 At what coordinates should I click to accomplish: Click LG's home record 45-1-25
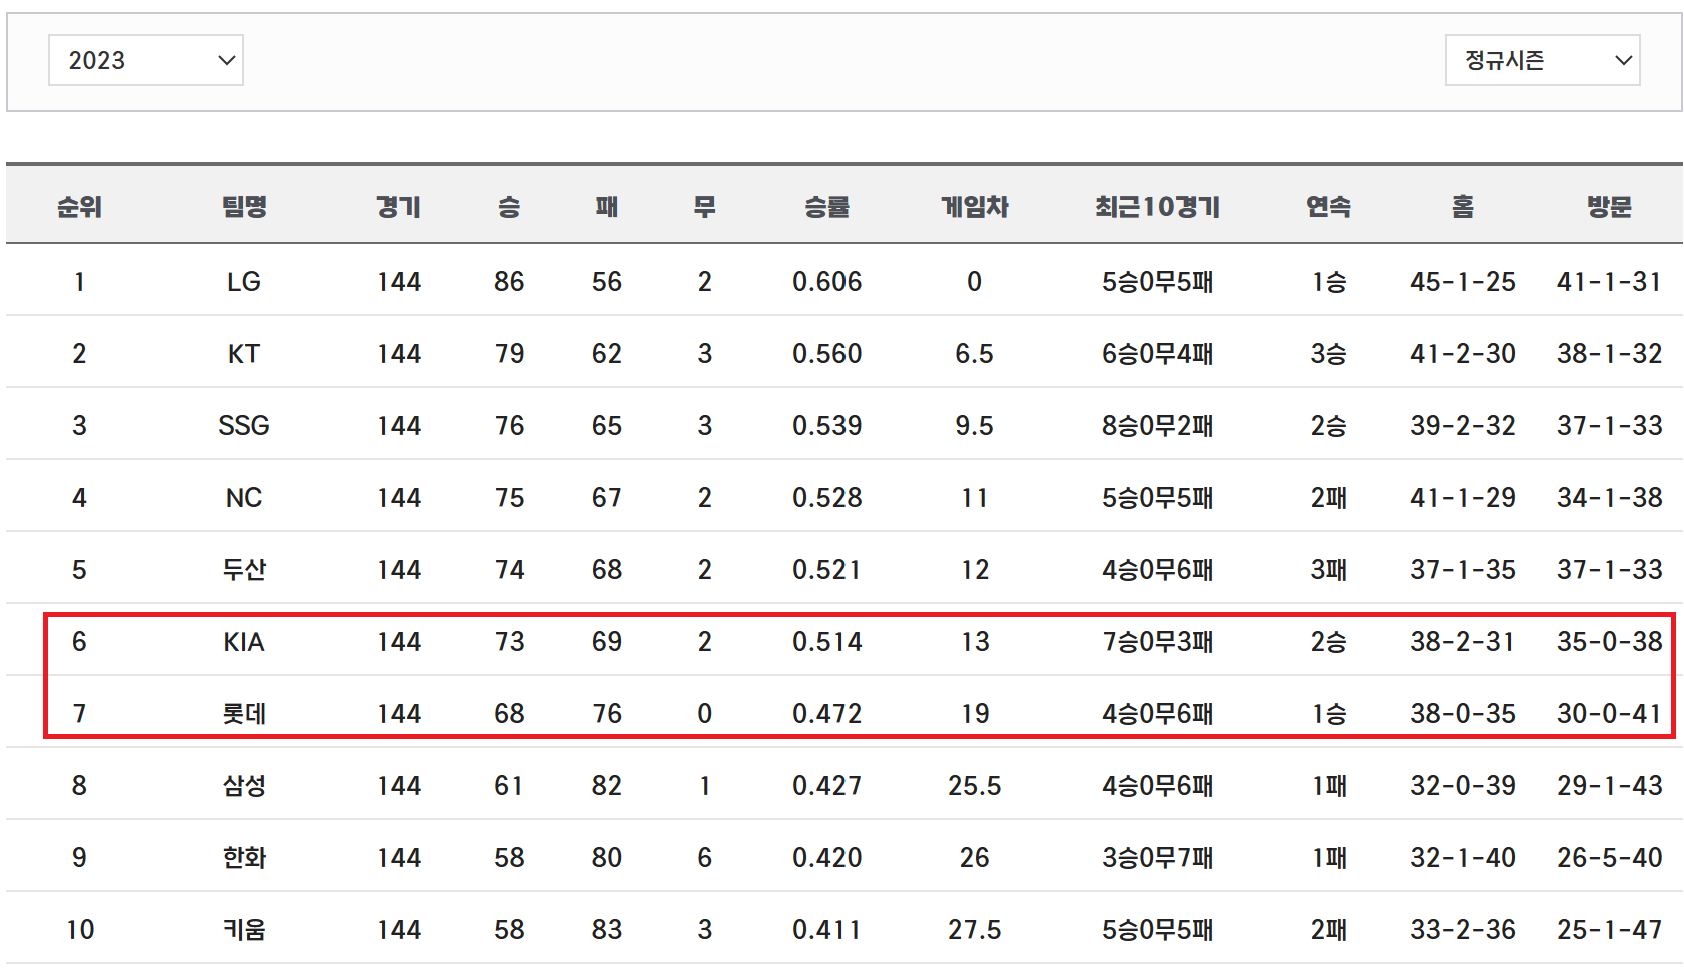tap(1463, 282)
